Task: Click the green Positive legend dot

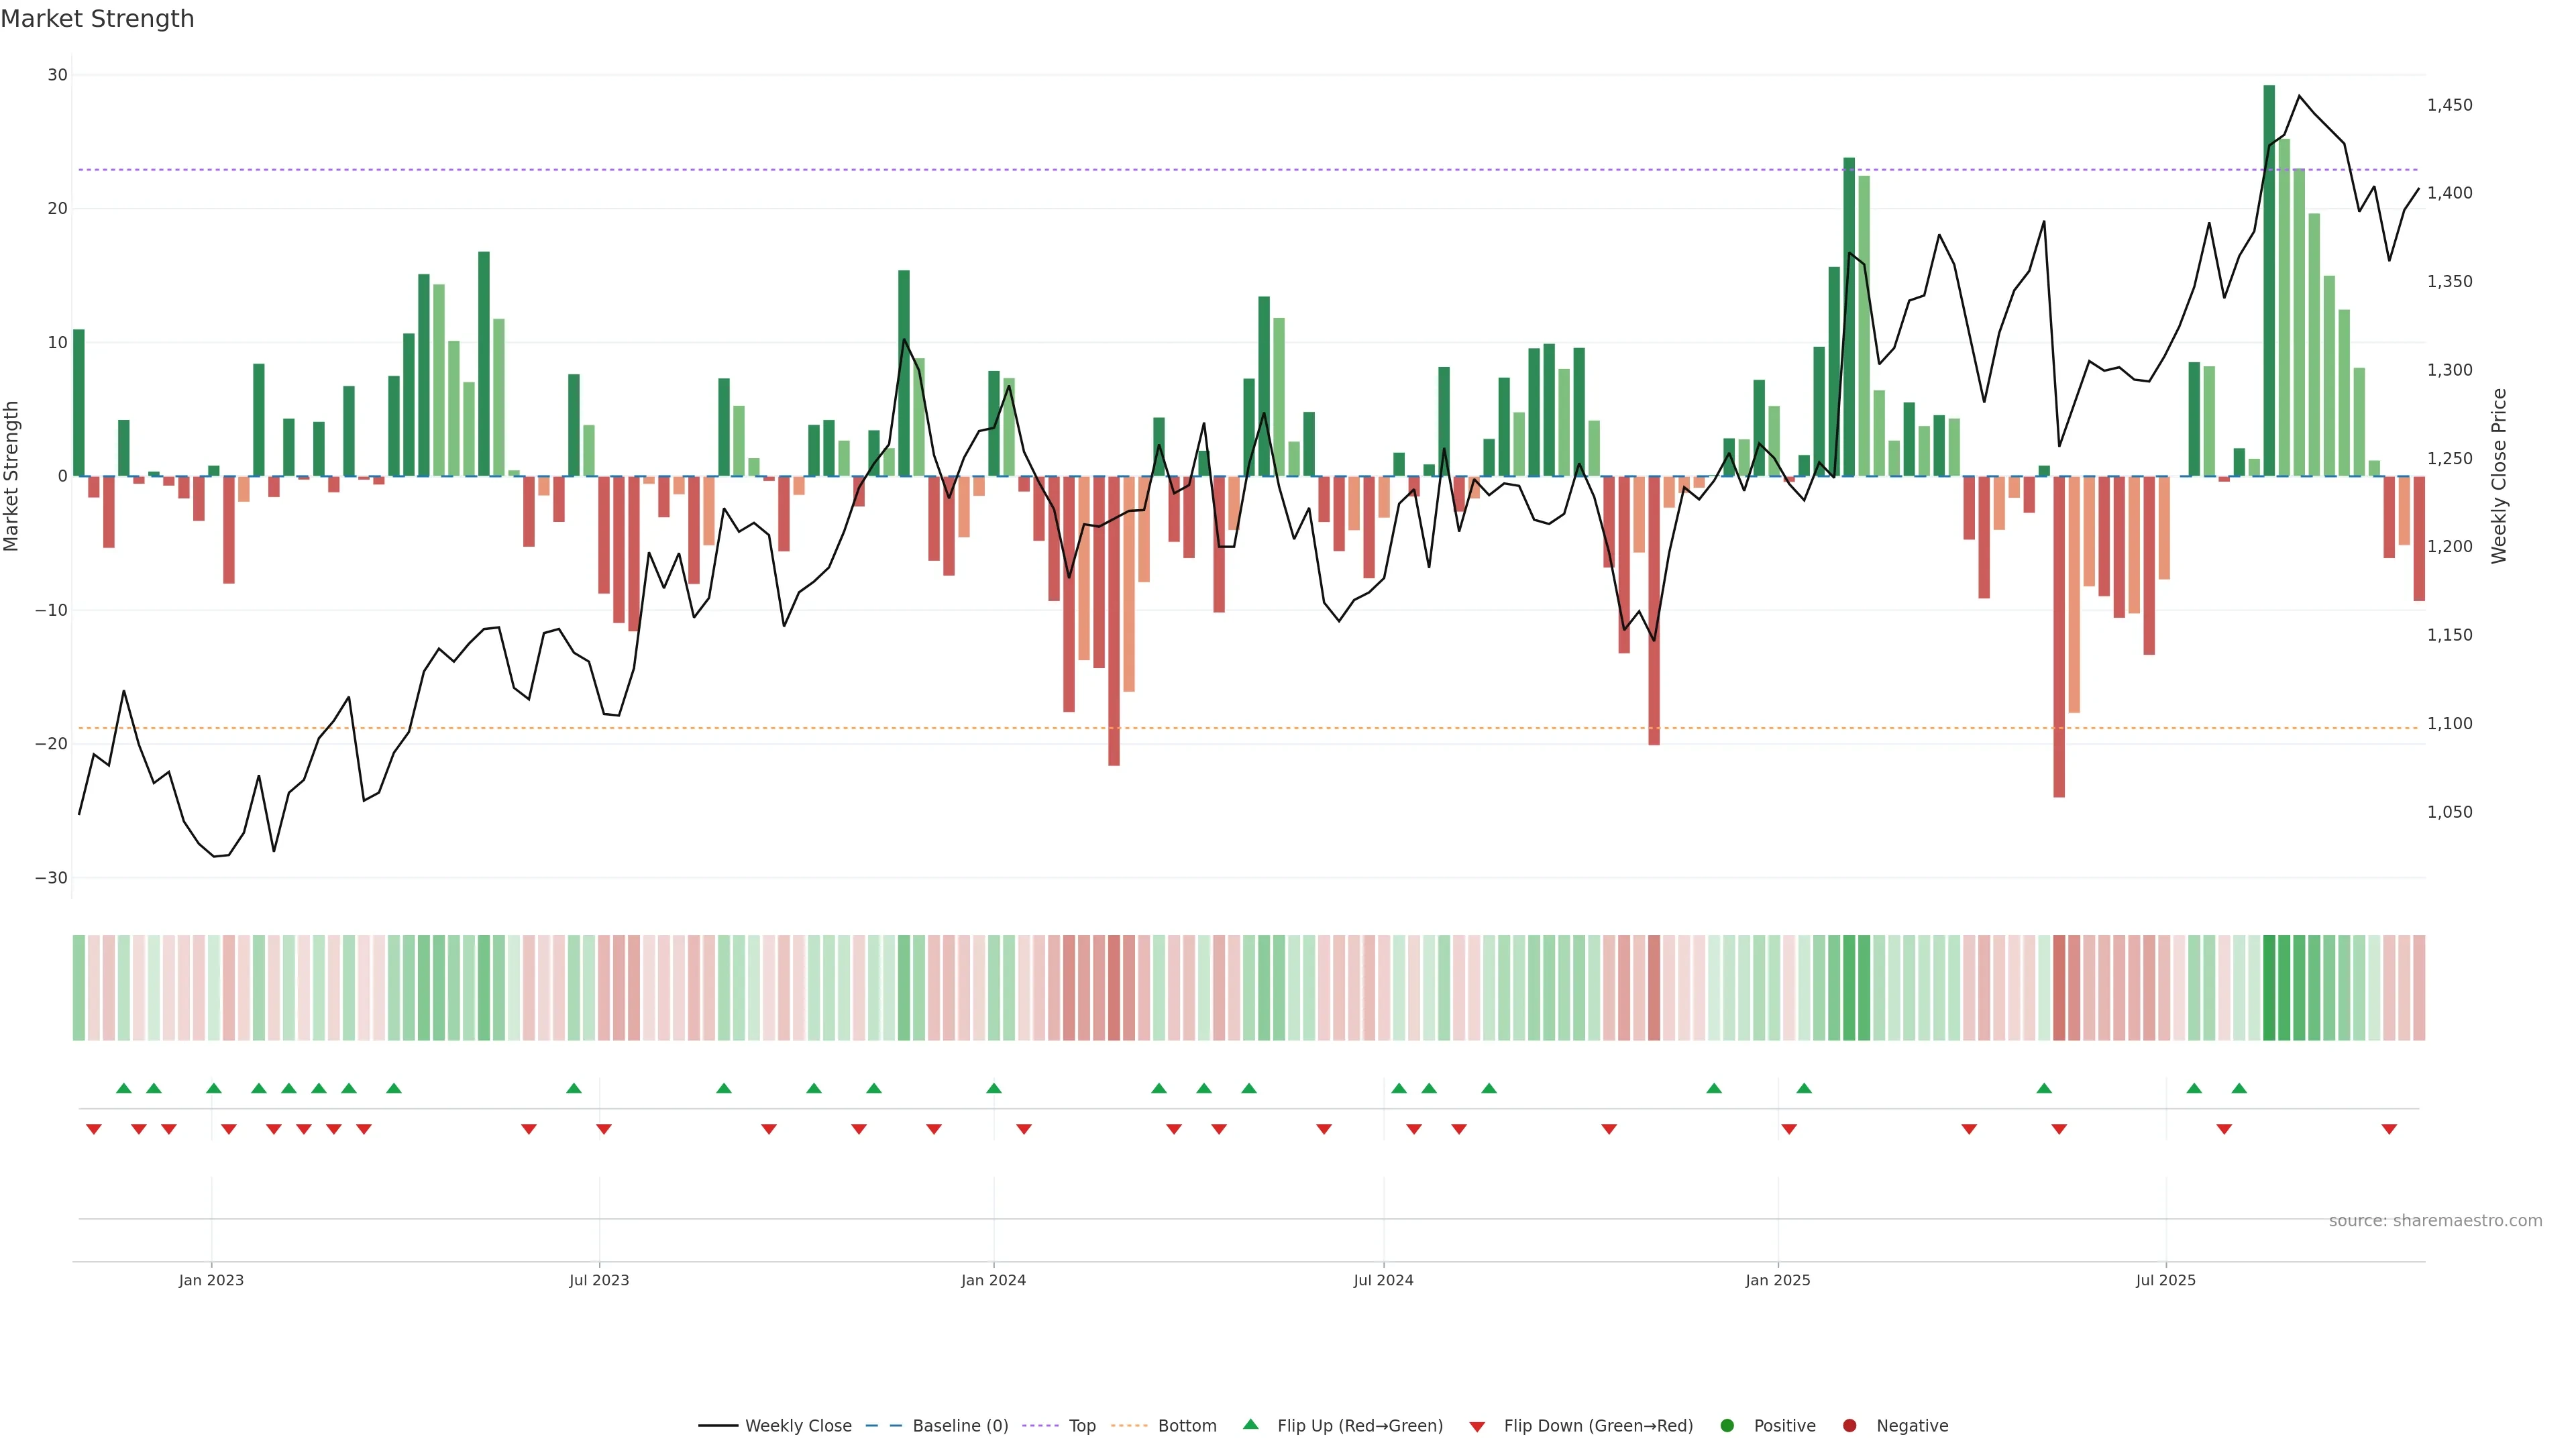Action: [x=1727, y=1425]
